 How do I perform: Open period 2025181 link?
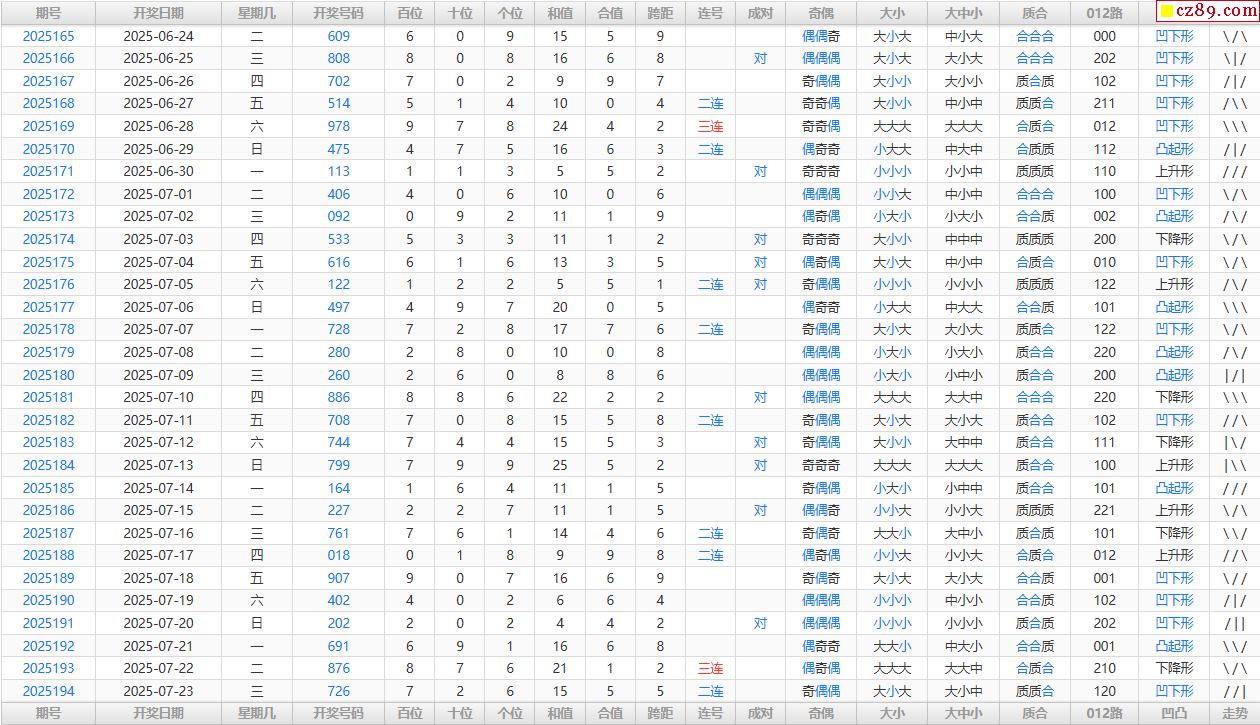tap(48, 397)
